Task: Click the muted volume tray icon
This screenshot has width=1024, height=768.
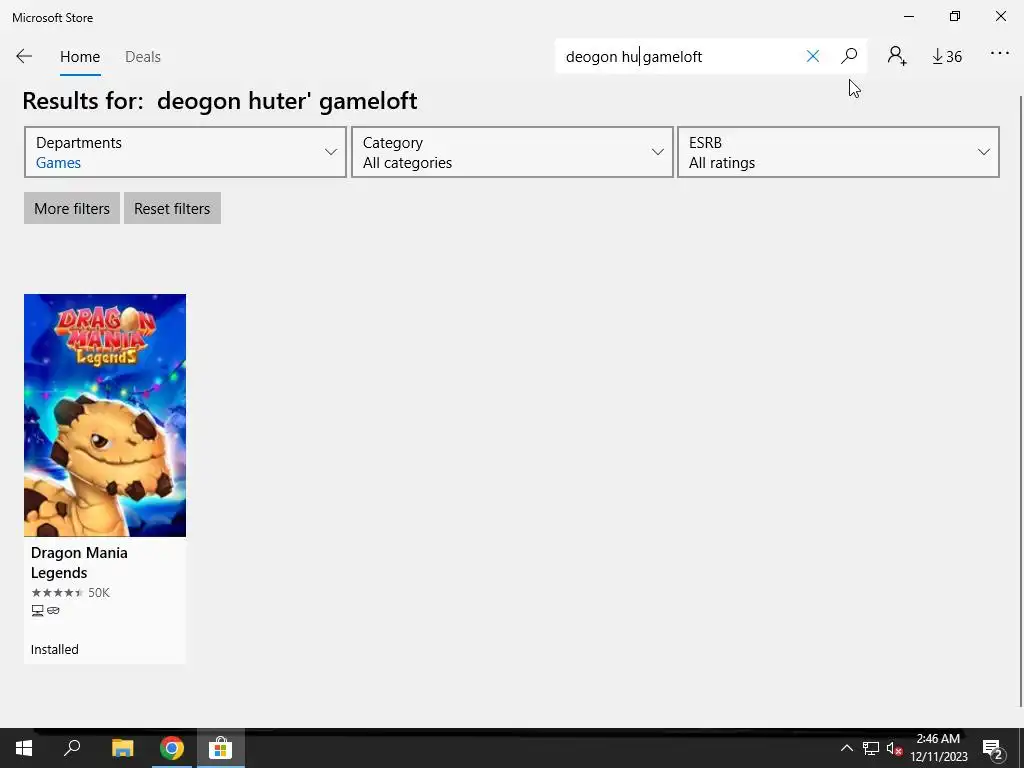Action: (x=894, y=748)
